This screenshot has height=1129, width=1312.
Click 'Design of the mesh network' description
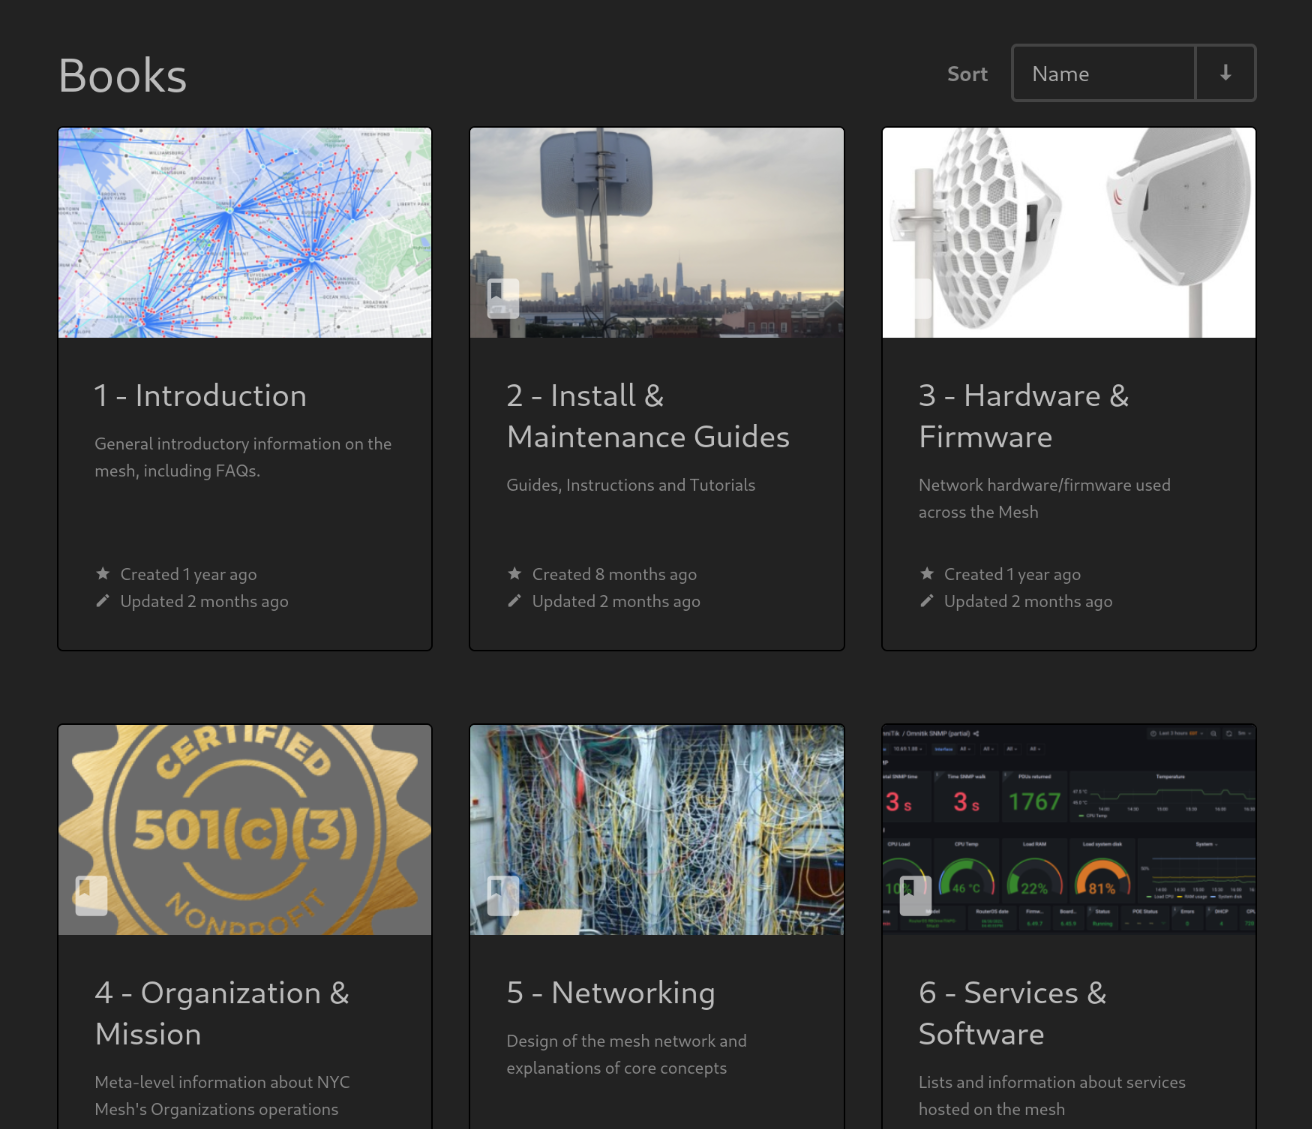[627, 1055]
